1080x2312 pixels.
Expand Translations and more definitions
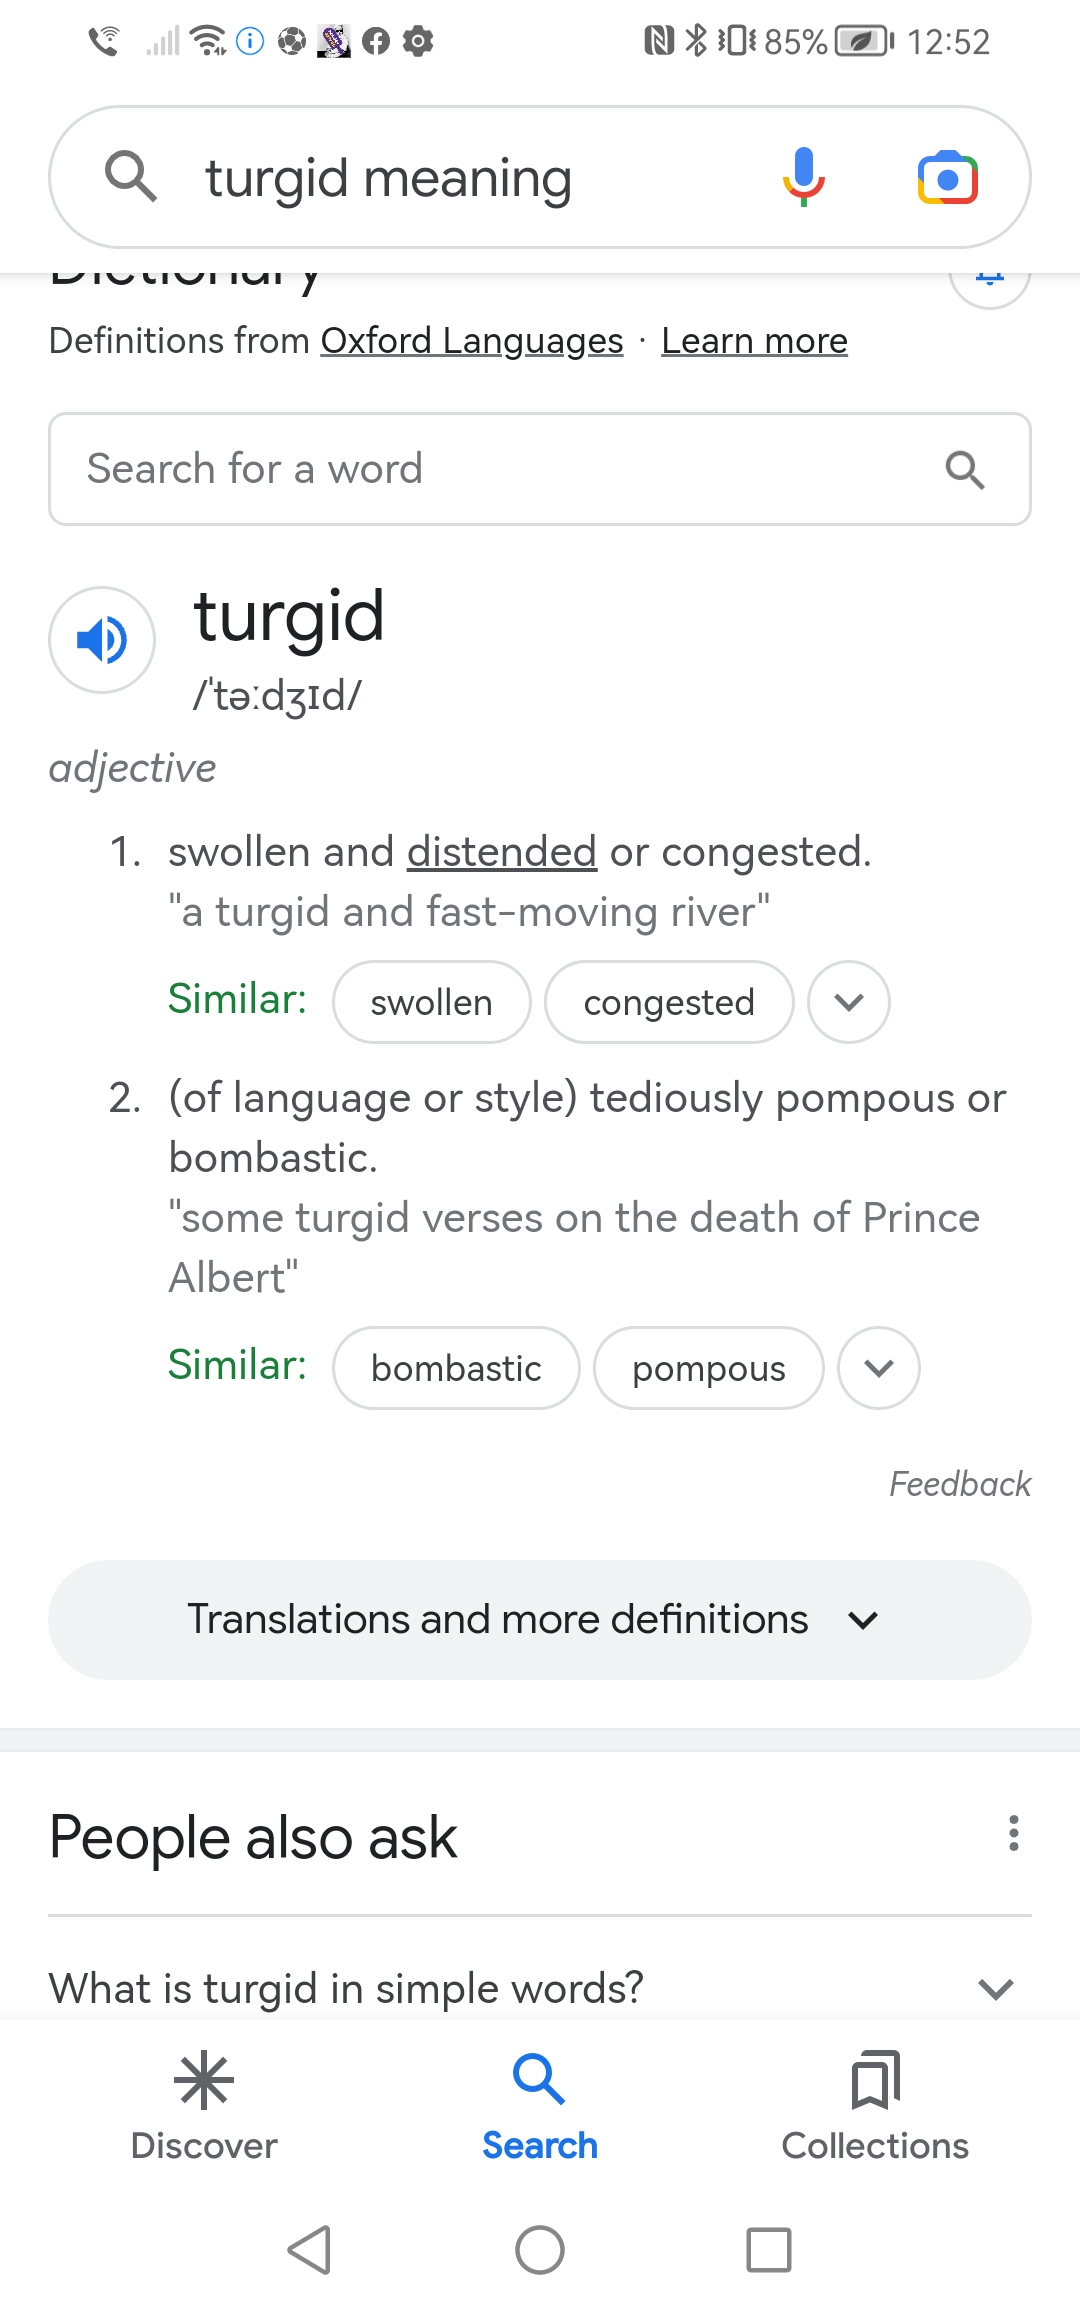click(x=540, y=1620)
